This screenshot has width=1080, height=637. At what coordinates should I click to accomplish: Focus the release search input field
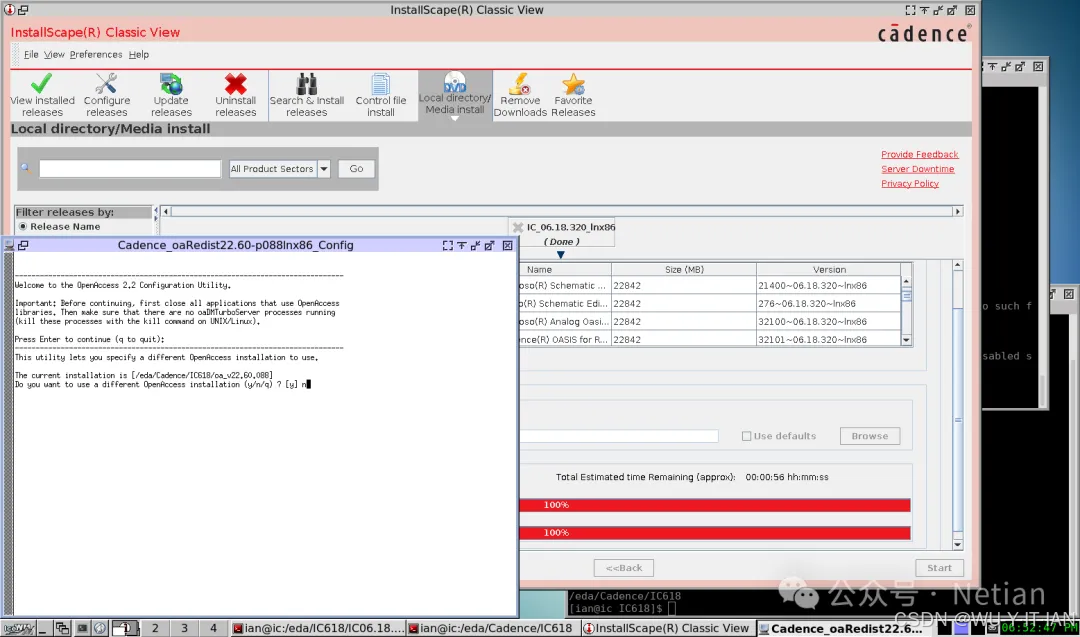pyautogui.click(x=129, y=169)
